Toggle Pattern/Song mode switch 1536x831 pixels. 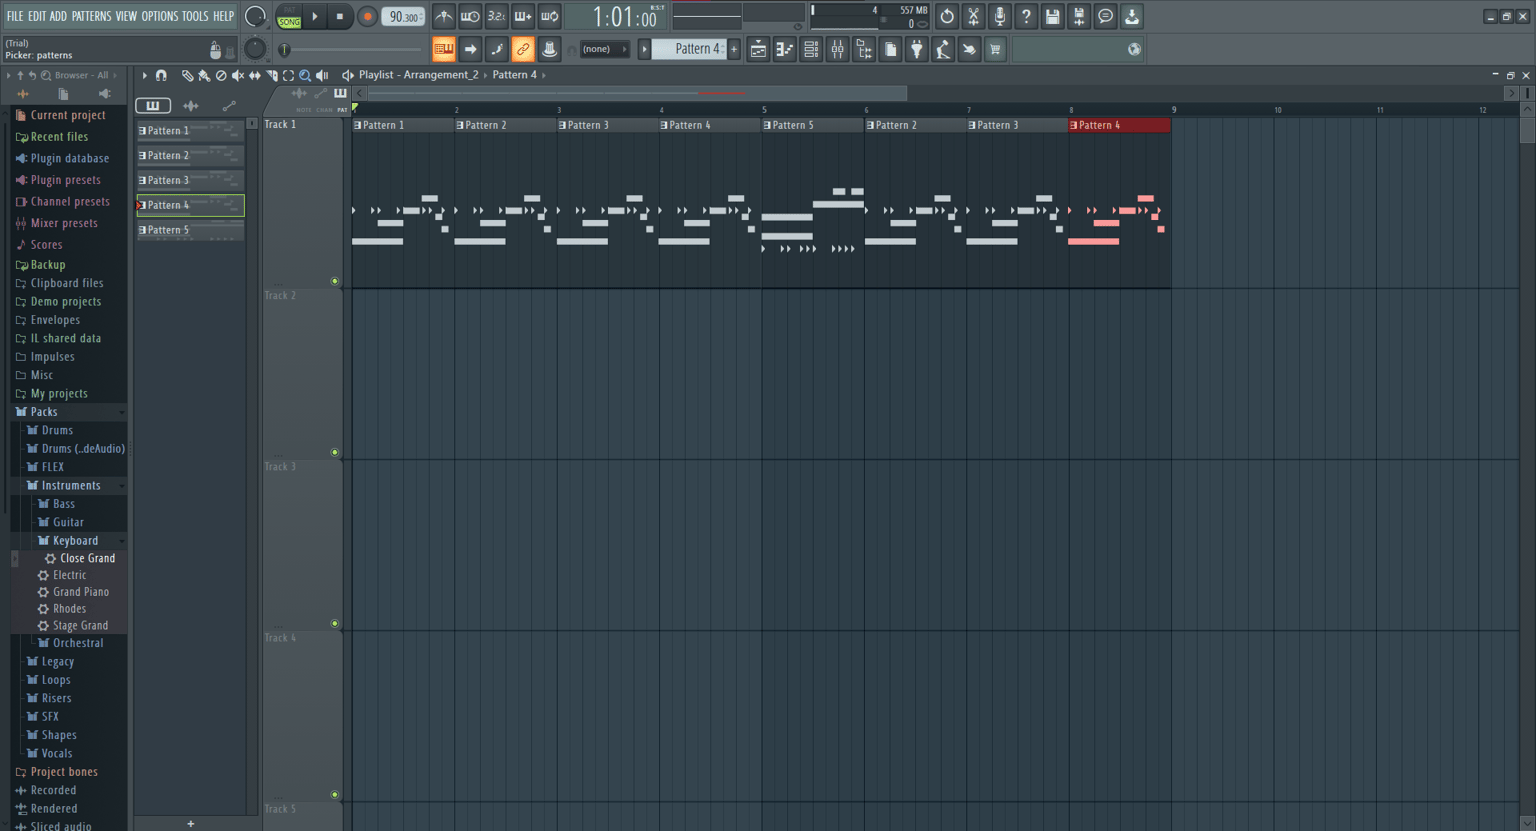[x=289, y=16]
